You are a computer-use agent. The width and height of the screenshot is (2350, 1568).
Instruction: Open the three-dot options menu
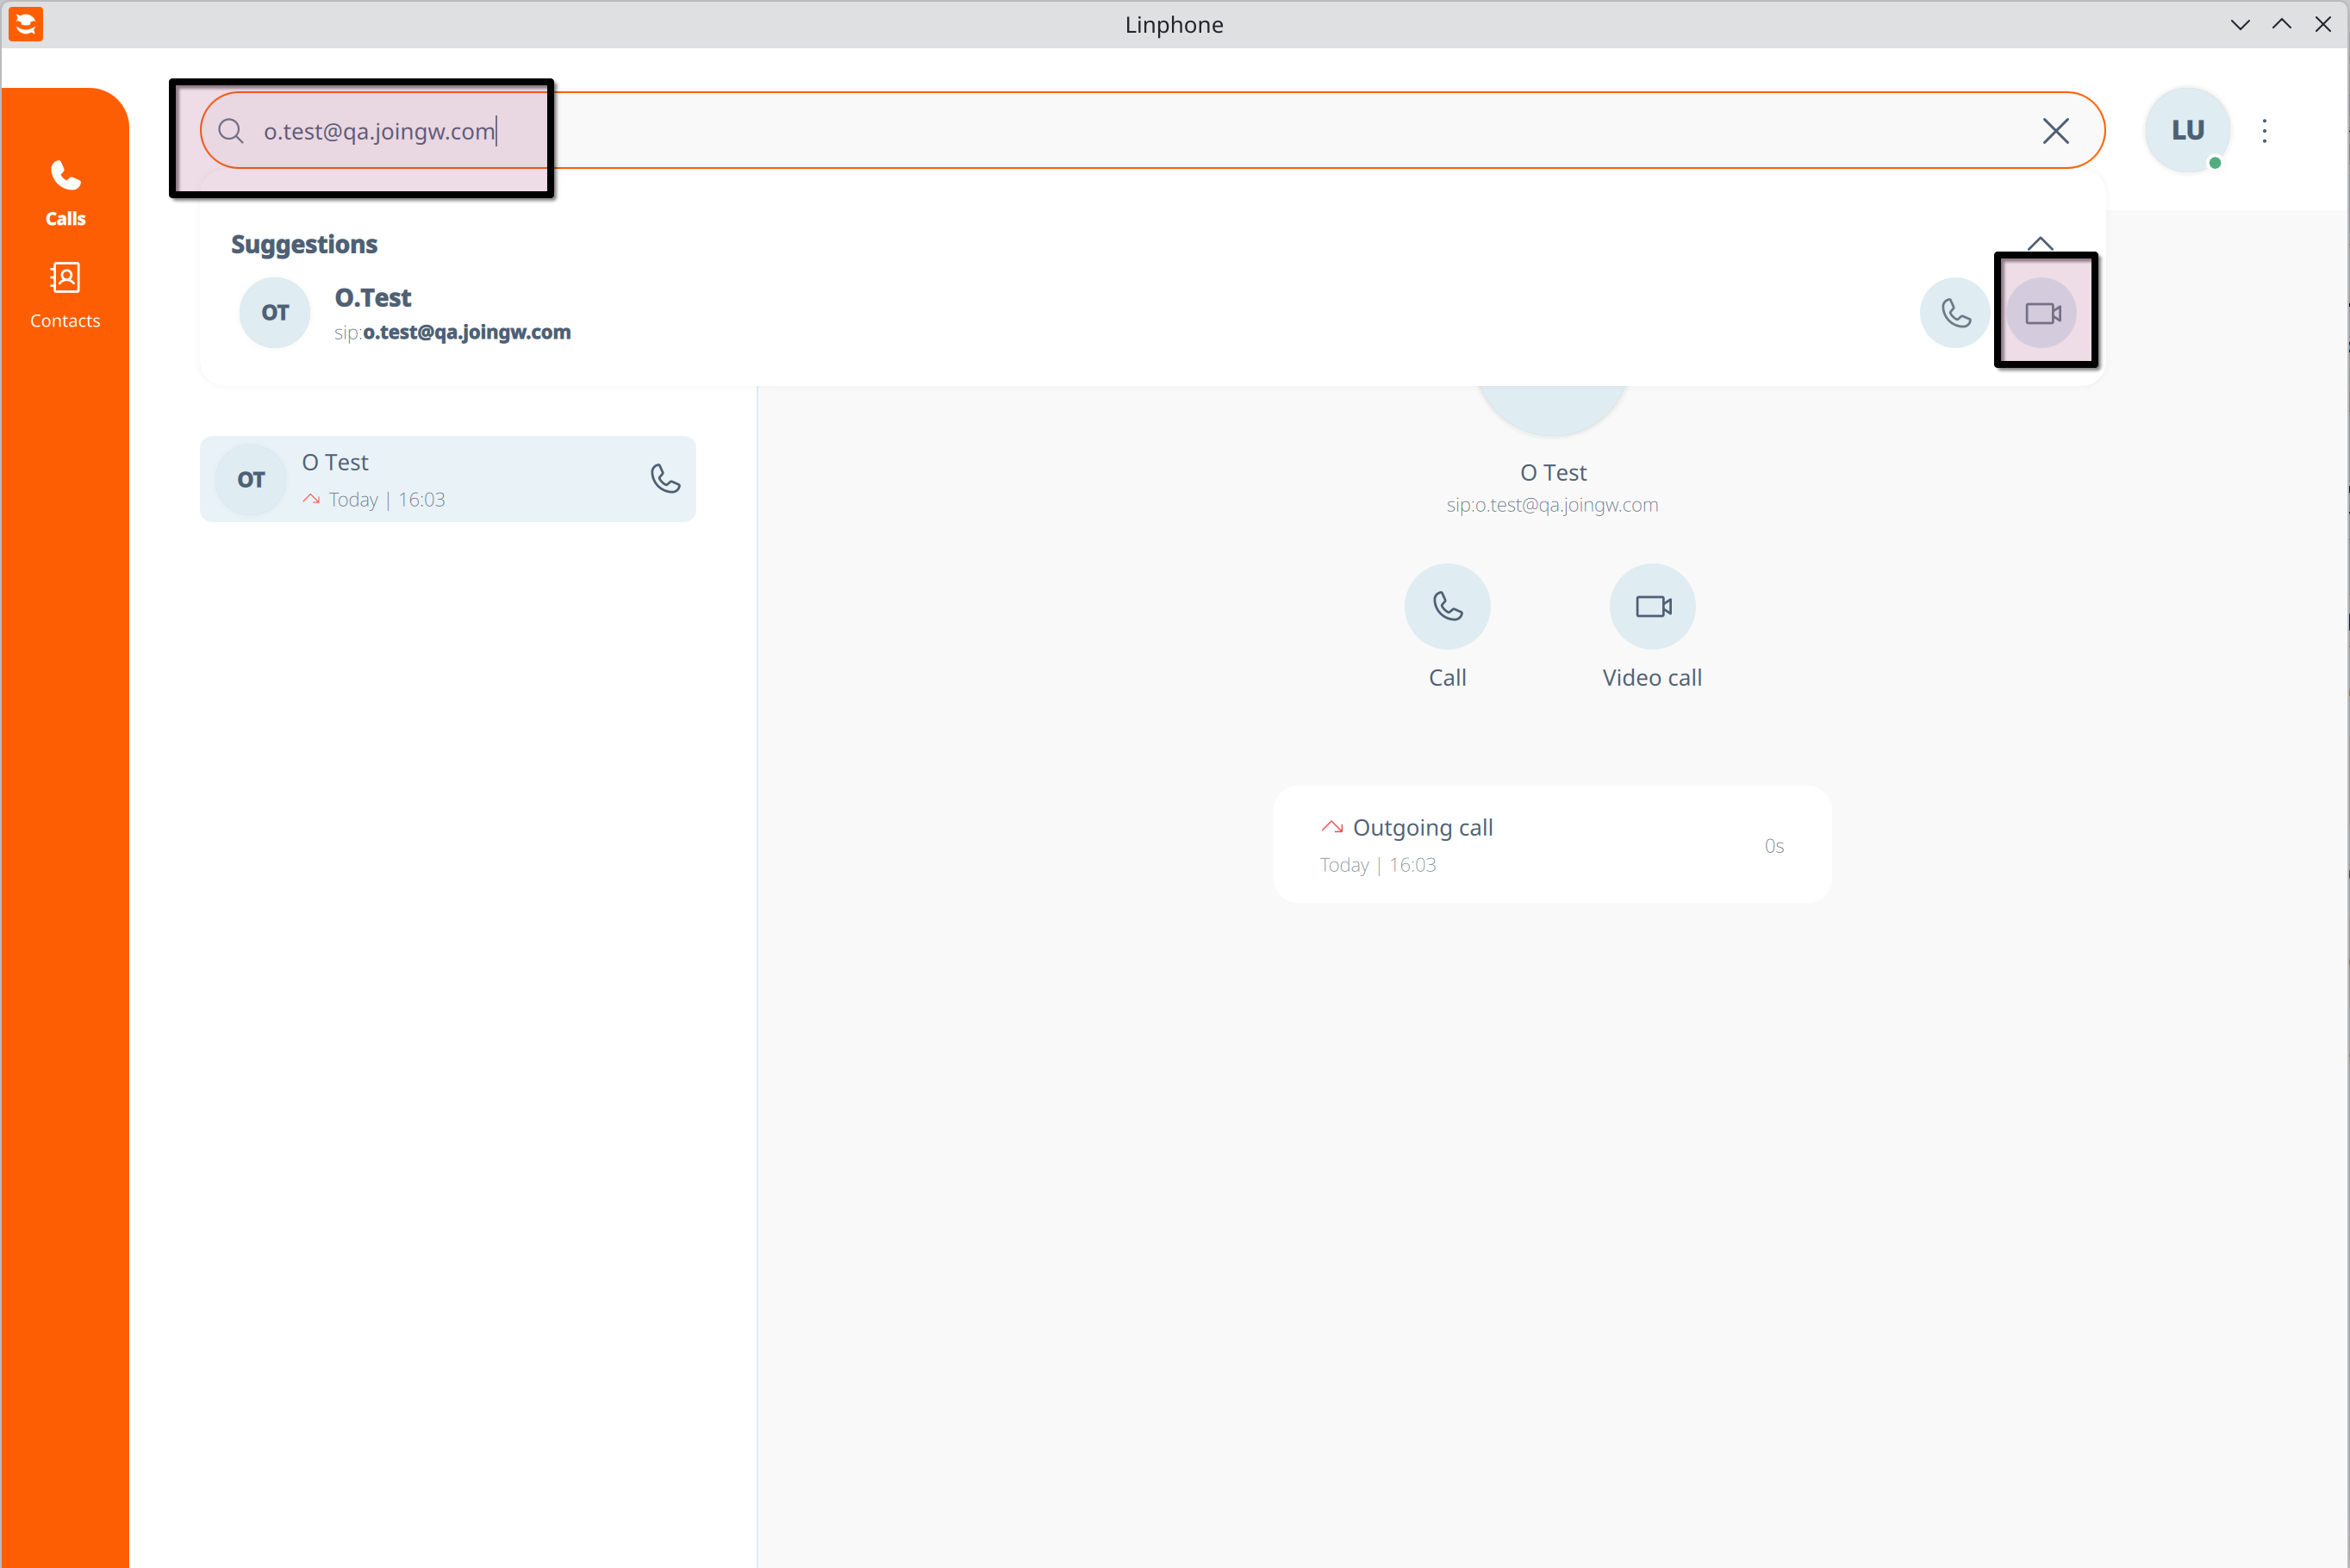[2264, 131]
